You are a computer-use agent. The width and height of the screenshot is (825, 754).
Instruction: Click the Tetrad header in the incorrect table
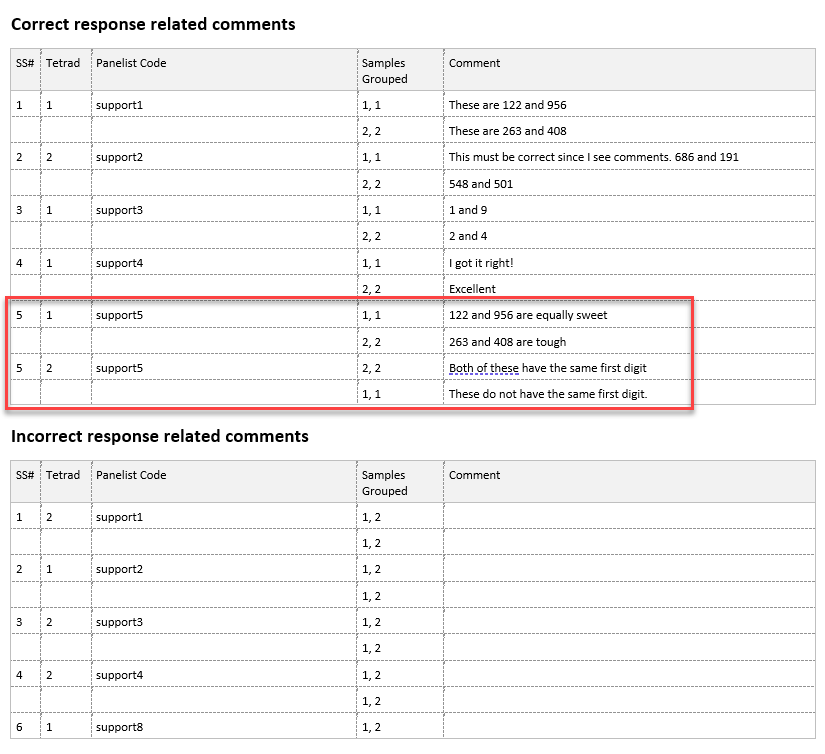[63, 475]
